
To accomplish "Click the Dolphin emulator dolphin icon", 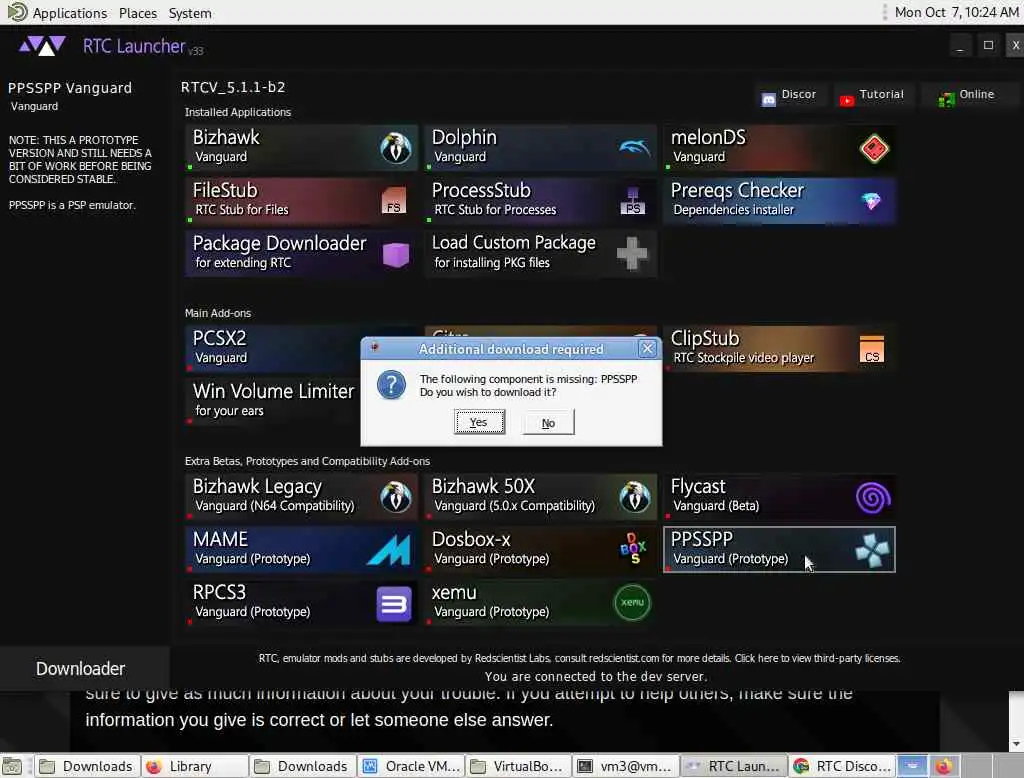I will (x=634, y=148).
